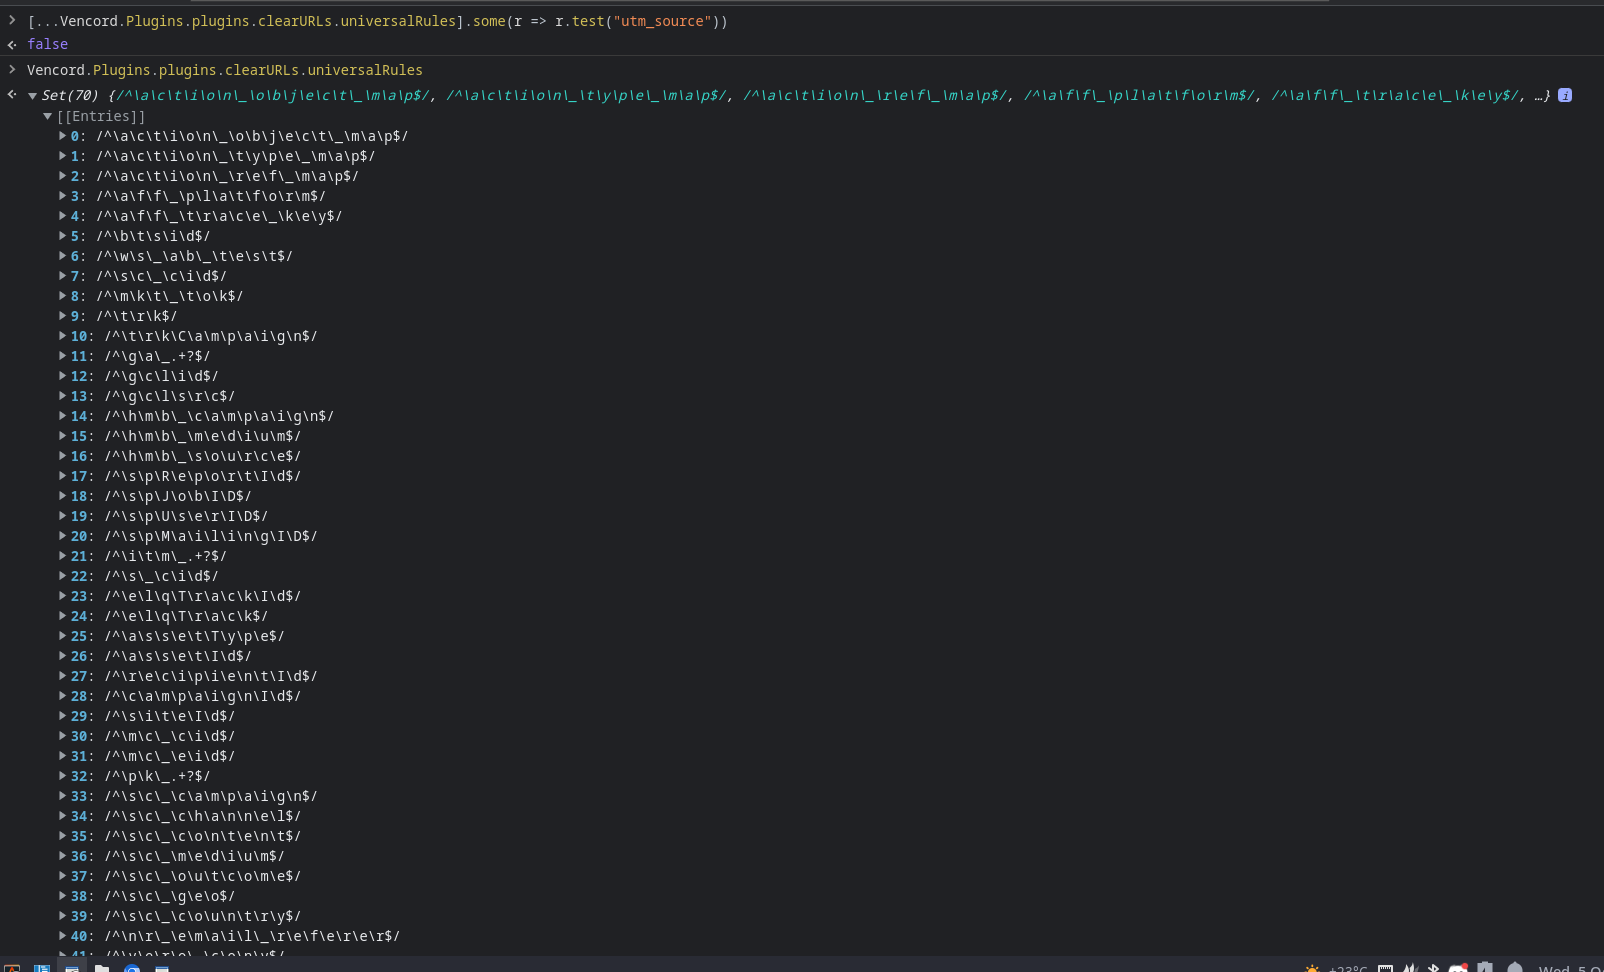This screenshot has width=1604, height=972.
Task: Expand entry 0 arrow
Action: 62,136
